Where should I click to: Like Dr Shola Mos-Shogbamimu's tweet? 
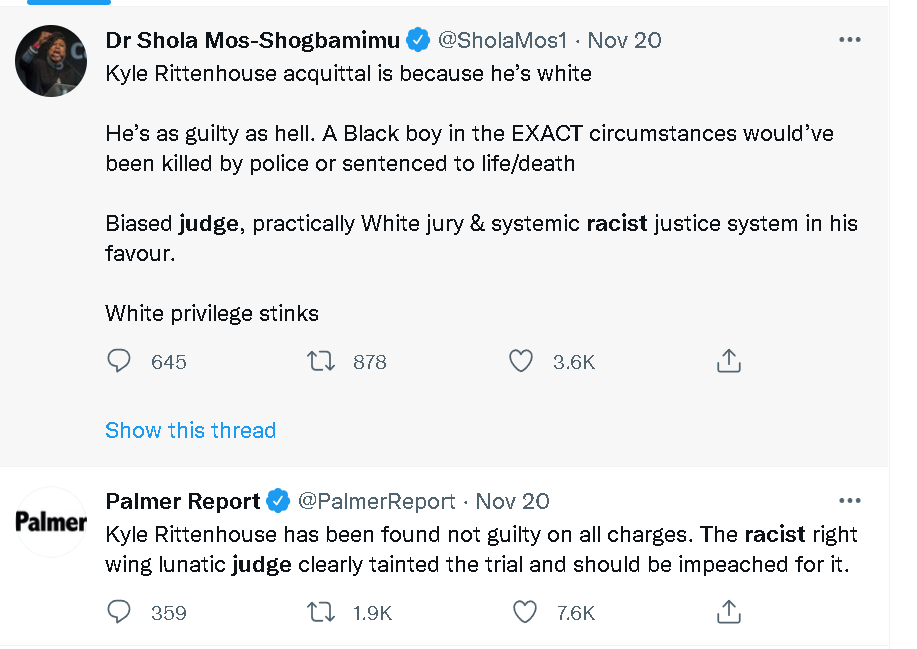pyautogui.click(x=521, y=361)
